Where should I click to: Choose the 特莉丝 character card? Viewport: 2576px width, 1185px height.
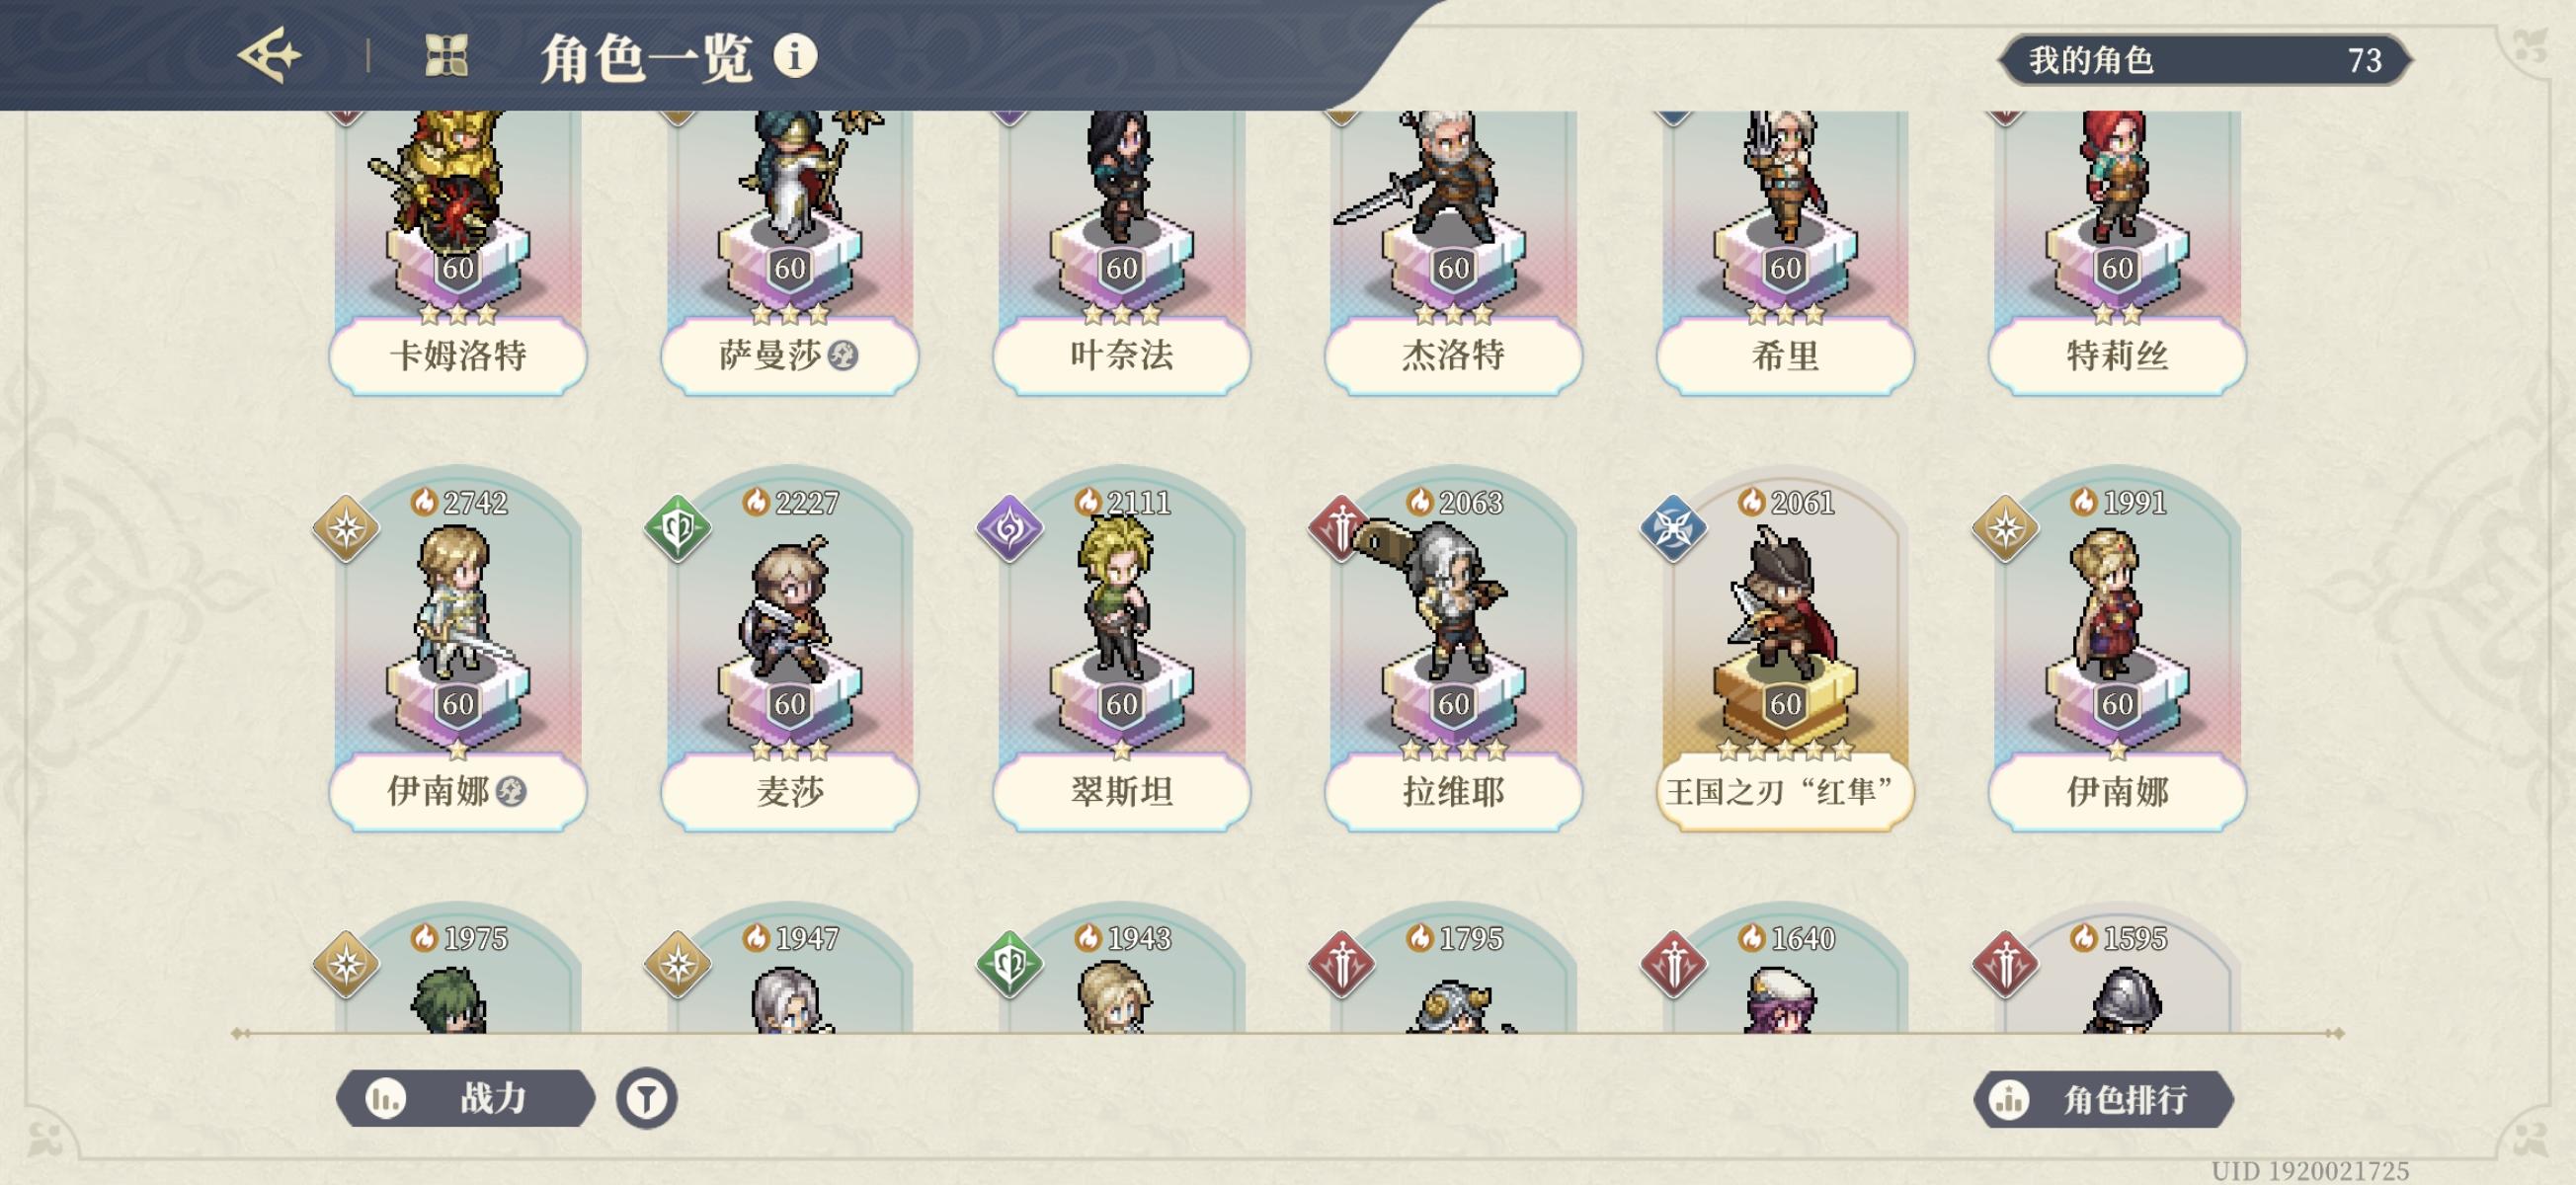coord(2117,252)
